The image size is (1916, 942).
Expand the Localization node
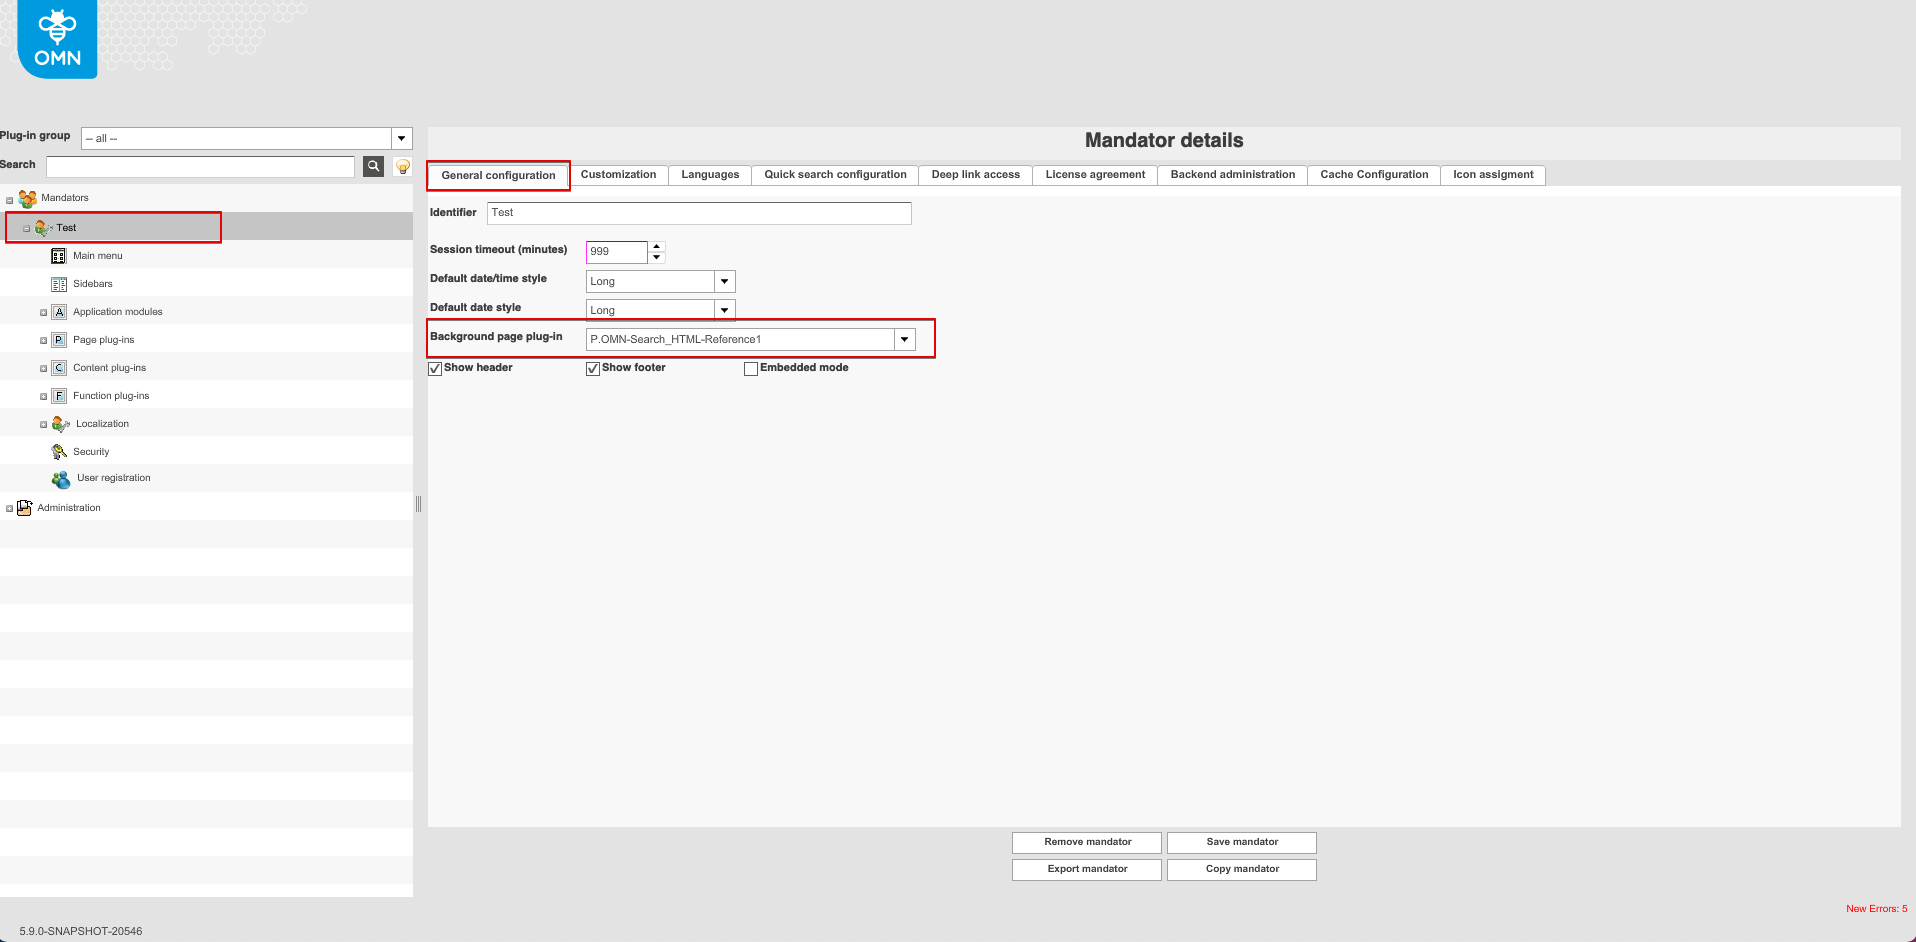point(43,425)
